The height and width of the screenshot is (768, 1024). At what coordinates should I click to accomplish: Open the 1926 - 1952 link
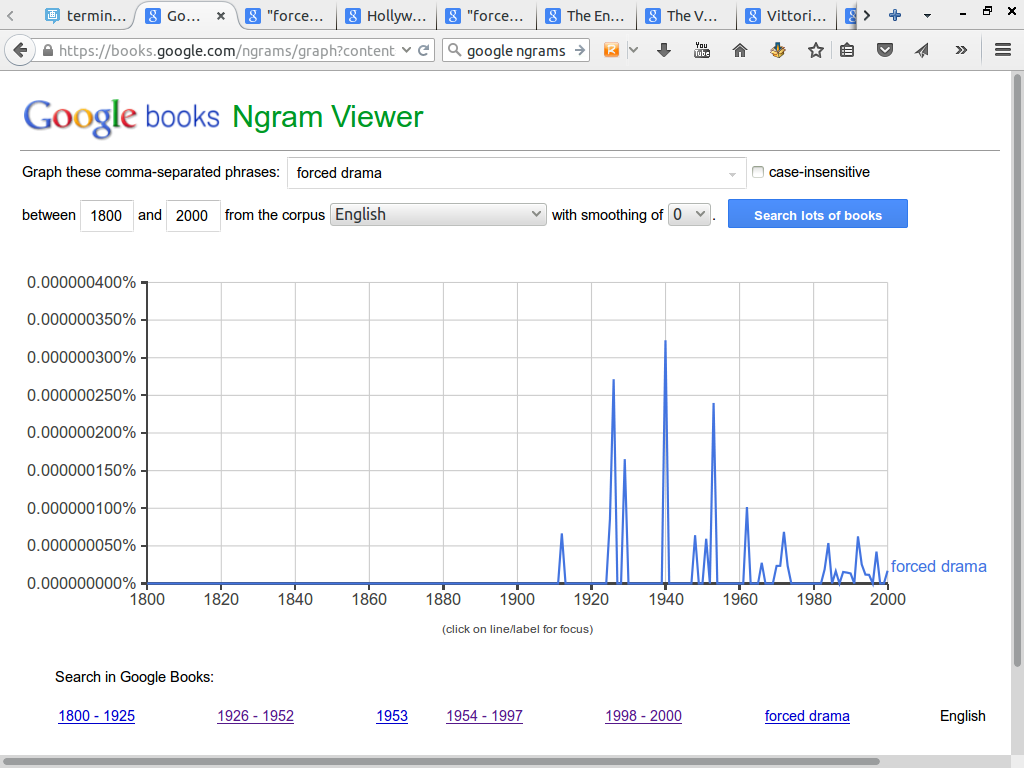point(255,716)
